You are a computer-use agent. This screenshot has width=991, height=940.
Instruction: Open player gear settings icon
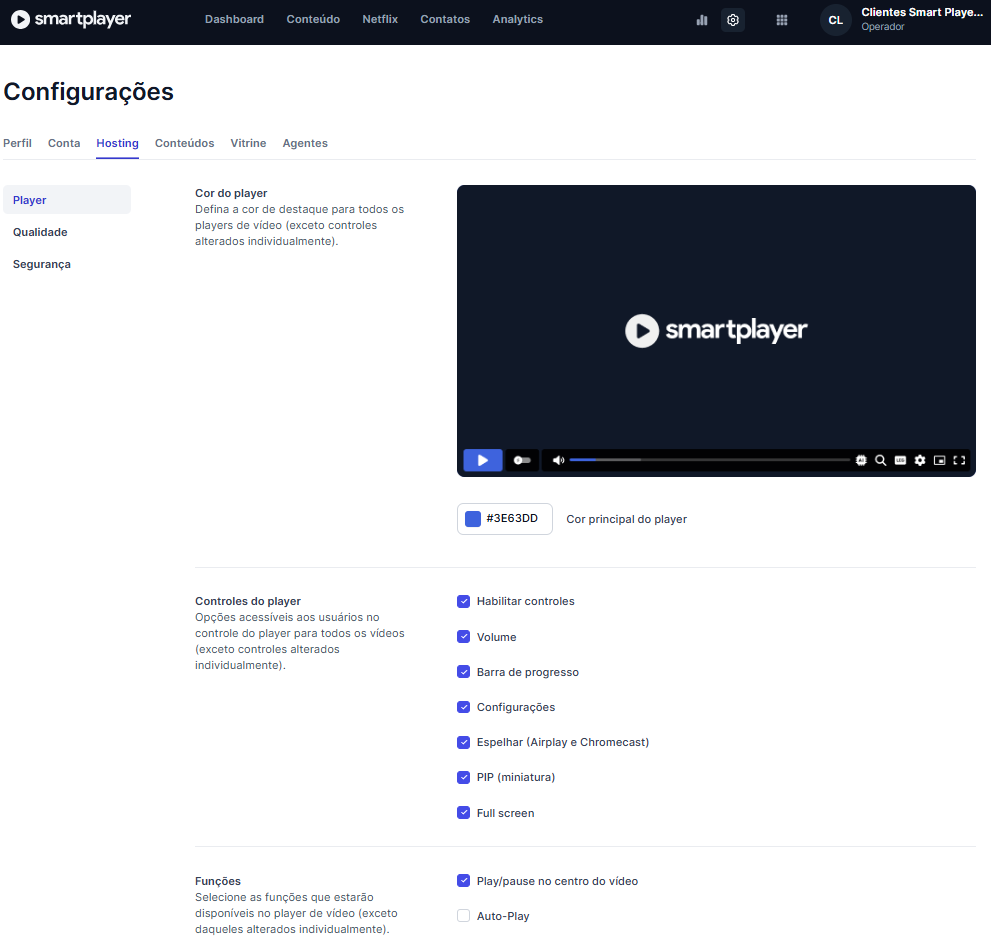(920, 460)
